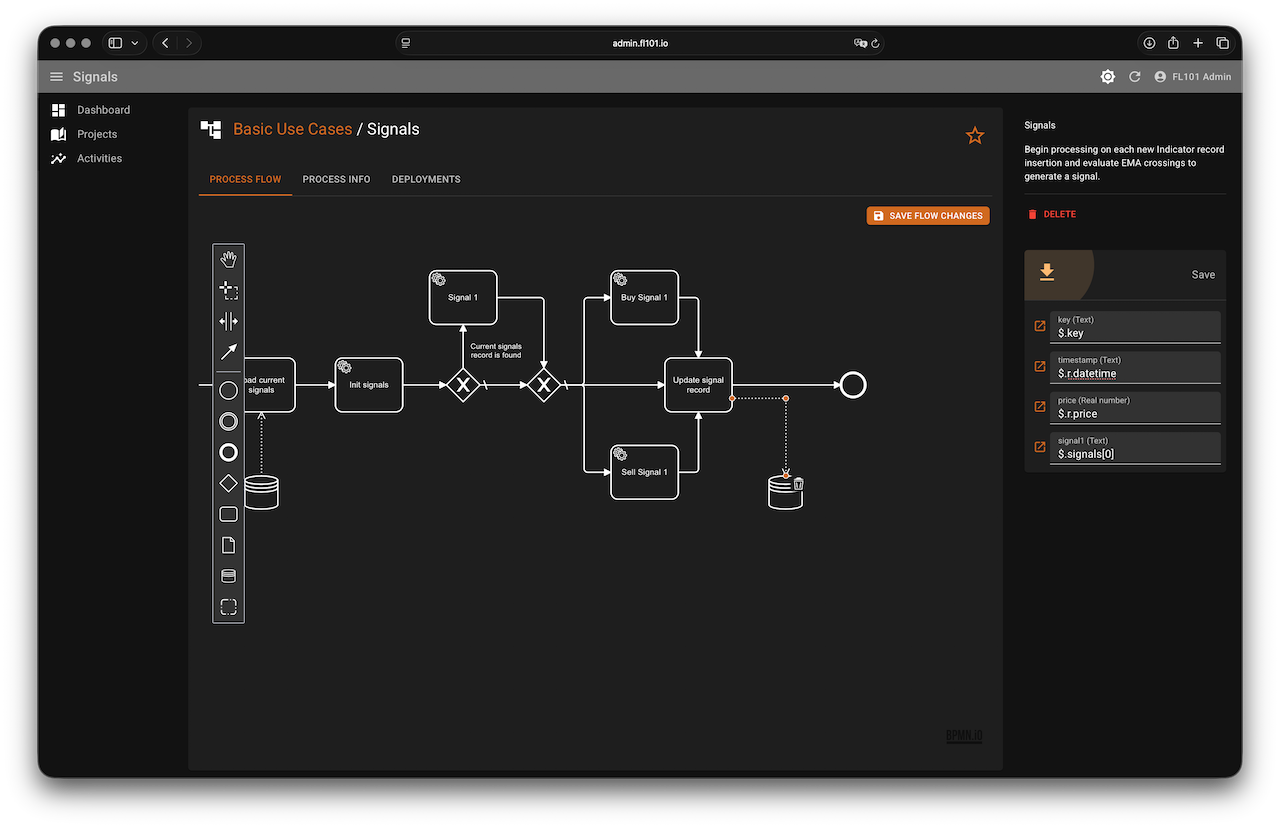Star this process as favorite
The width and height of the screenshot is (1280, 828).
click(974, 136)
